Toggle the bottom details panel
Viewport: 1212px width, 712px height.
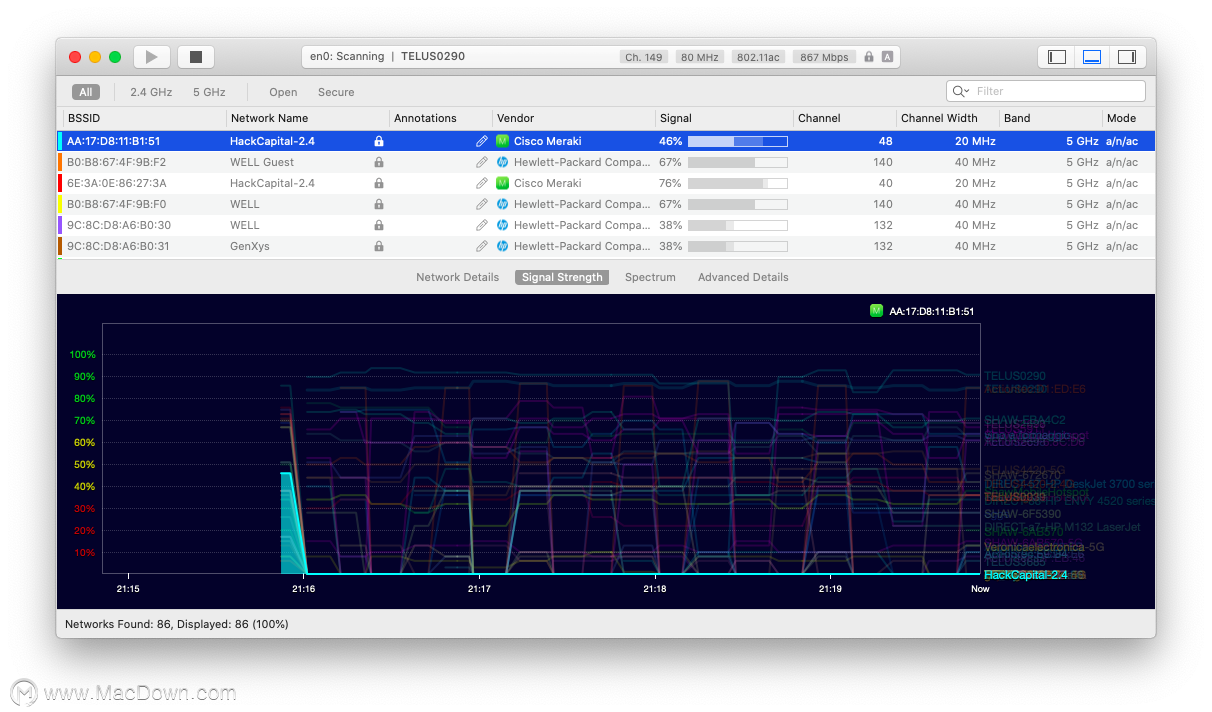click(1092, 57)
